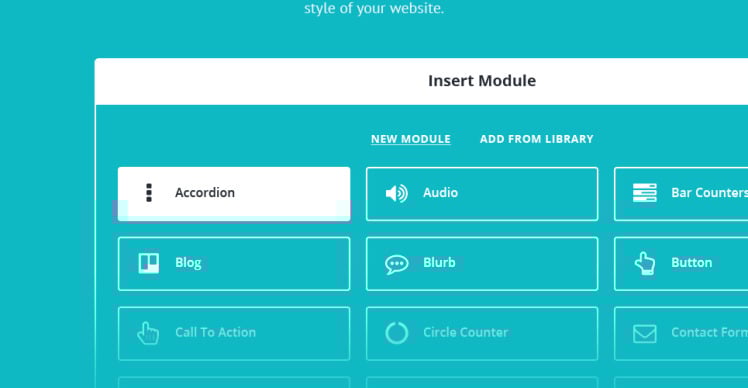
Task: Open the Add From Library tab
Action: (537, 139)
